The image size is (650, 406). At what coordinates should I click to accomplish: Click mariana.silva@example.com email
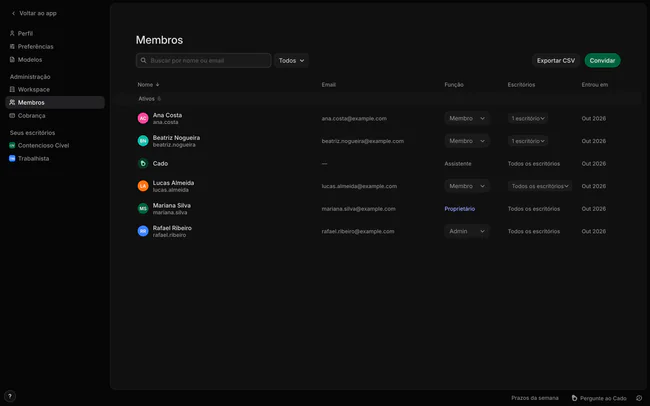pyautogui.click(x=359, y=209)
